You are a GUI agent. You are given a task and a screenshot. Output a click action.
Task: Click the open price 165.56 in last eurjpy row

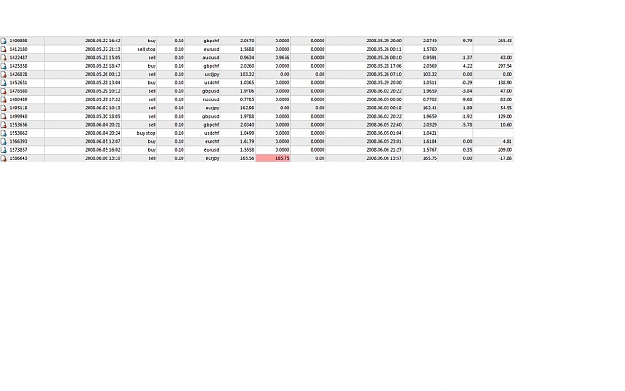click(x=248, y=158)
